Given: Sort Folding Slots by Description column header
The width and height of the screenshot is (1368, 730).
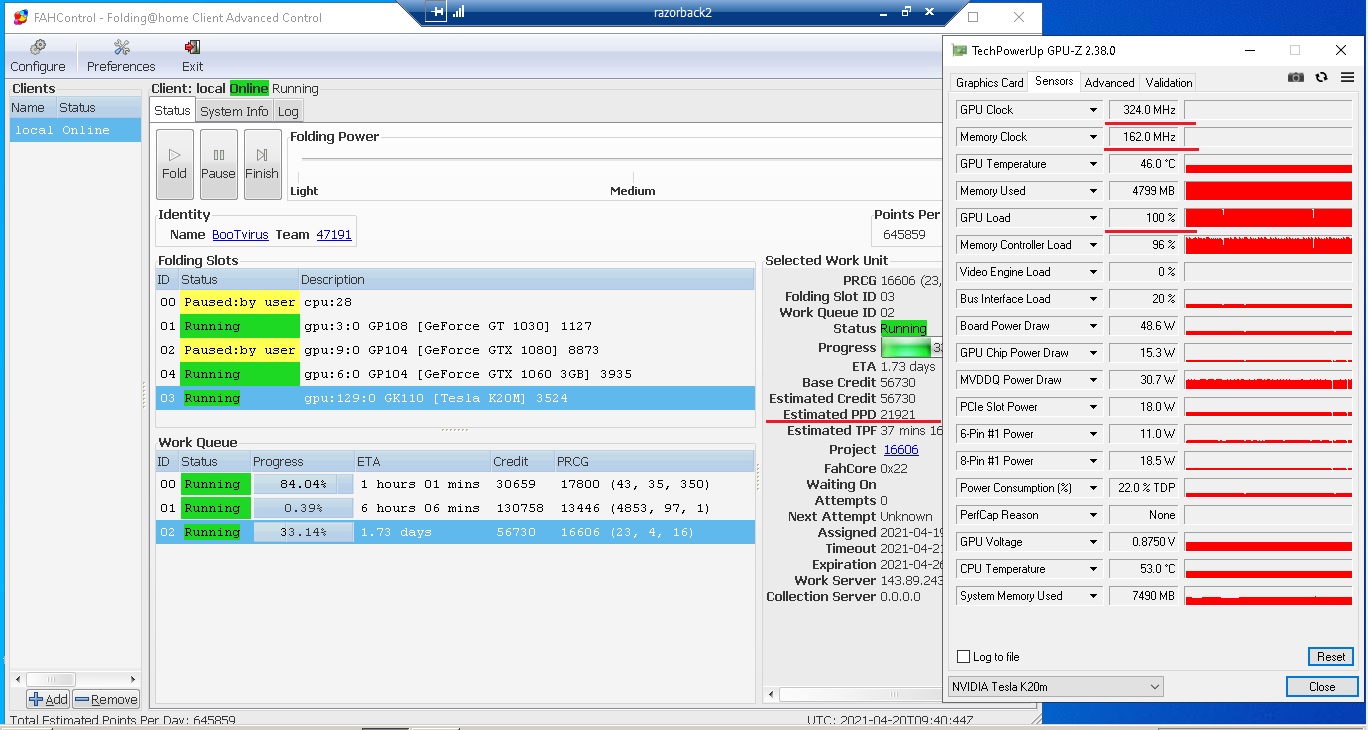Looking at the screenshot, I should 527,280.
